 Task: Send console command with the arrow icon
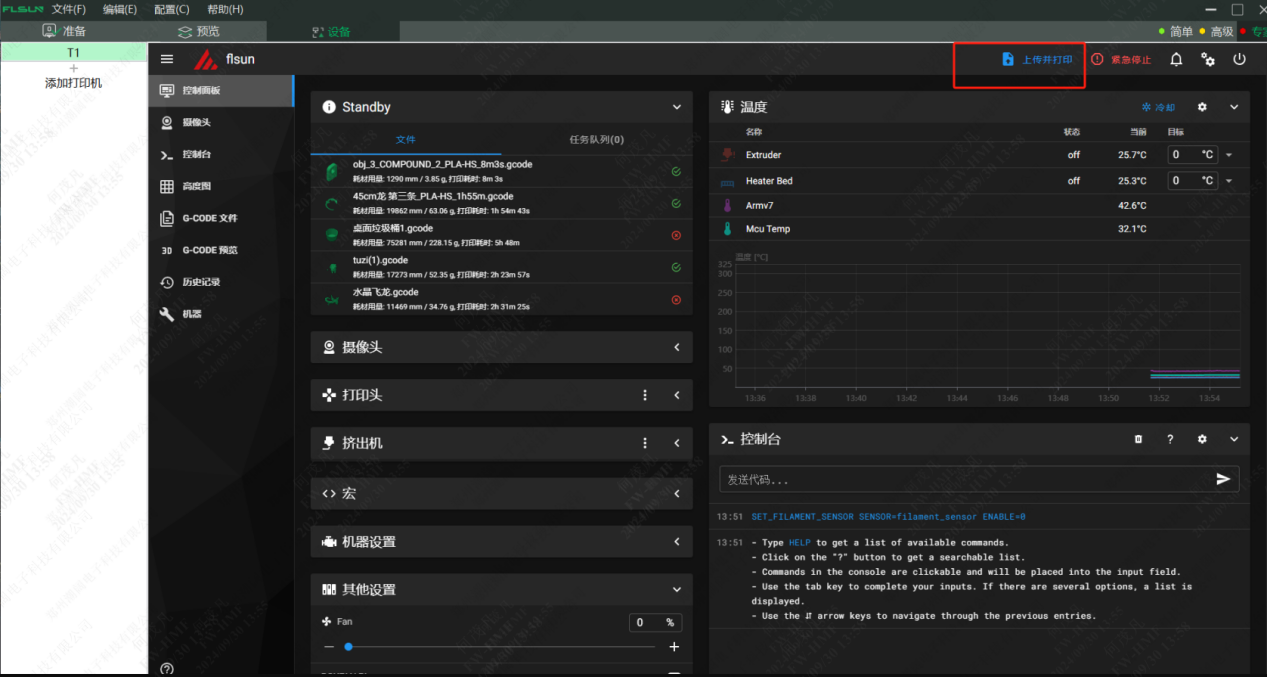click(x=1222, y=479)
